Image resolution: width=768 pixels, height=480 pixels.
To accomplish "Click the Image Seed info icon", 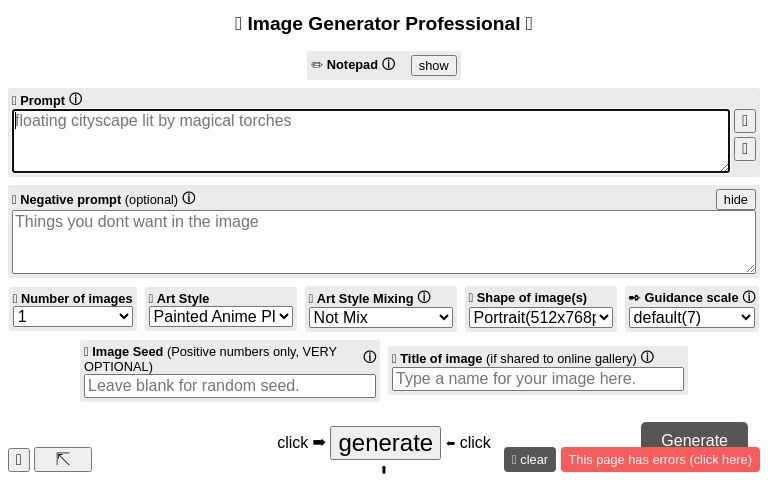I will click(x=369, y=357).
